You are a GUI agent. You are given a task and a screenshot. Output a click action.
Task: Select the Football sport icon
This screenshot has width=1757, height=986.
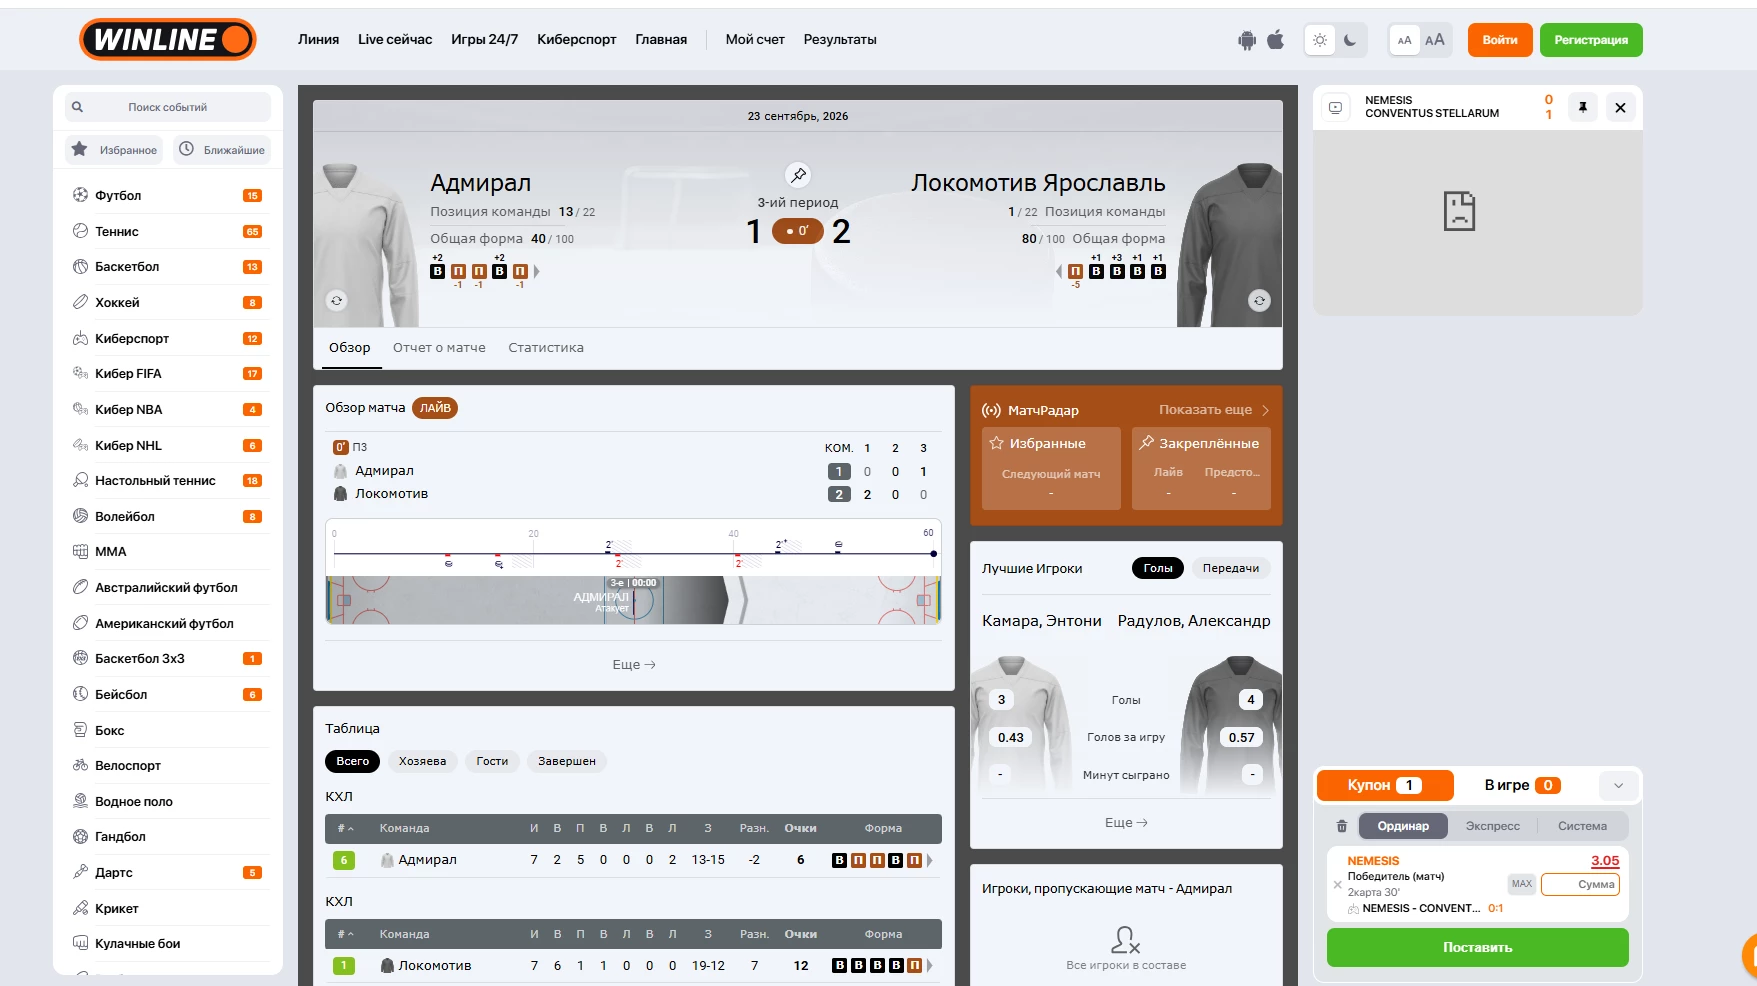81,195
